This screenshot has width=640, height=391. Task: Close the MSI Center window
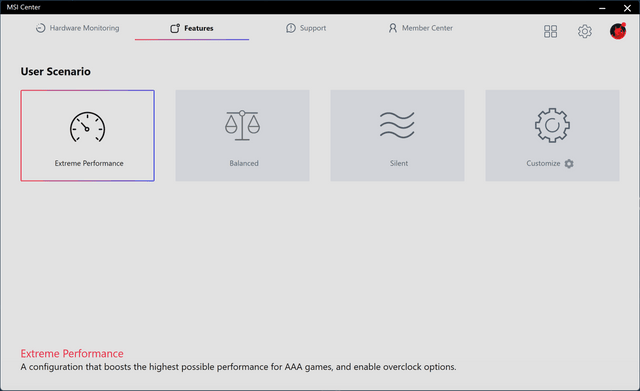(x=627, y=8)
